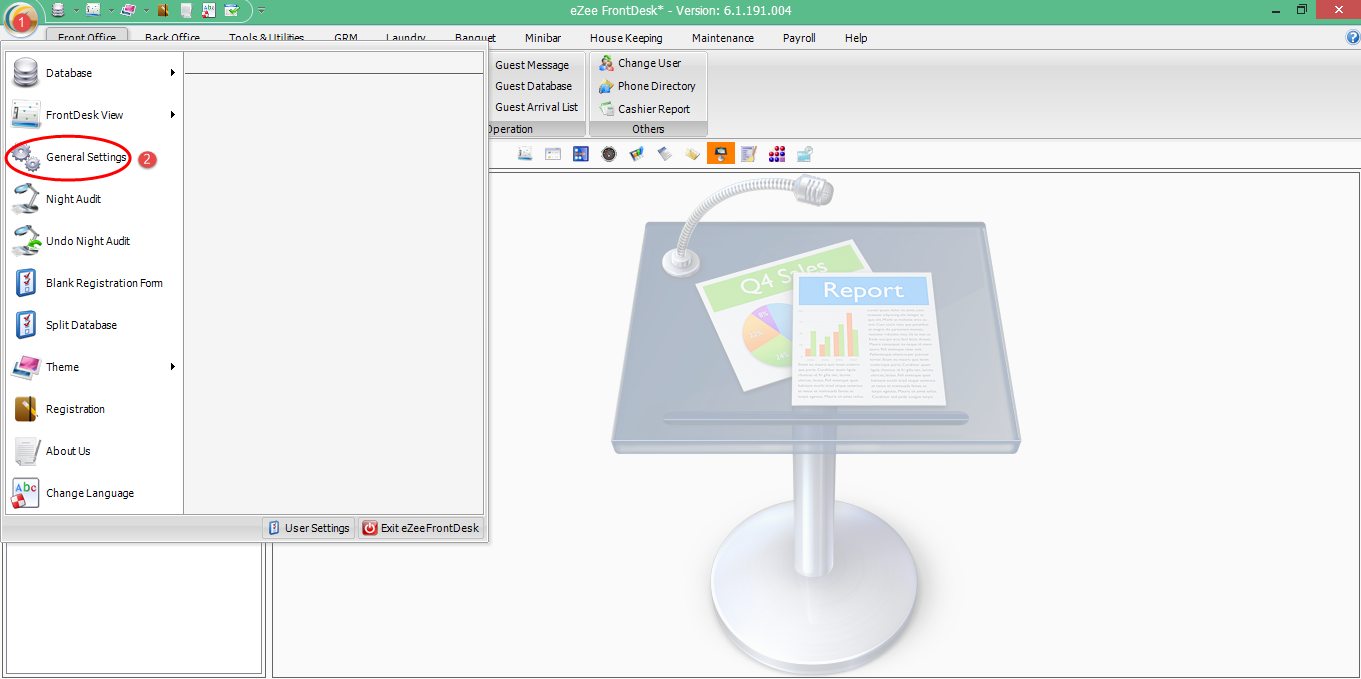The width and height of the screenshot is (1361, 679).
Task: Click the gauge/stopwatch icon on the operations toolbar
Action: coord(608,153)
